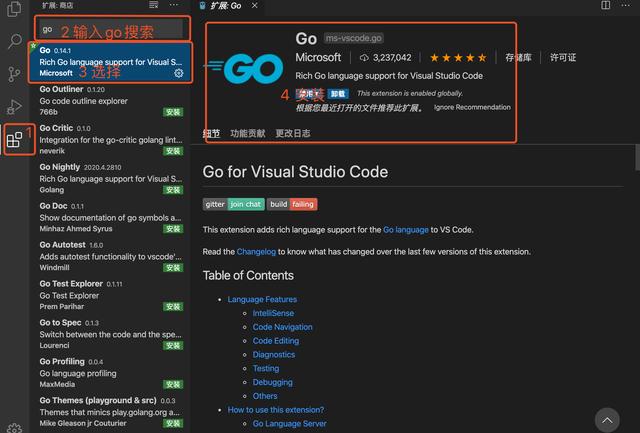Install the Go Test Explorer extension
The height and width of the screenshot is (433, 640).
(173, 306)
